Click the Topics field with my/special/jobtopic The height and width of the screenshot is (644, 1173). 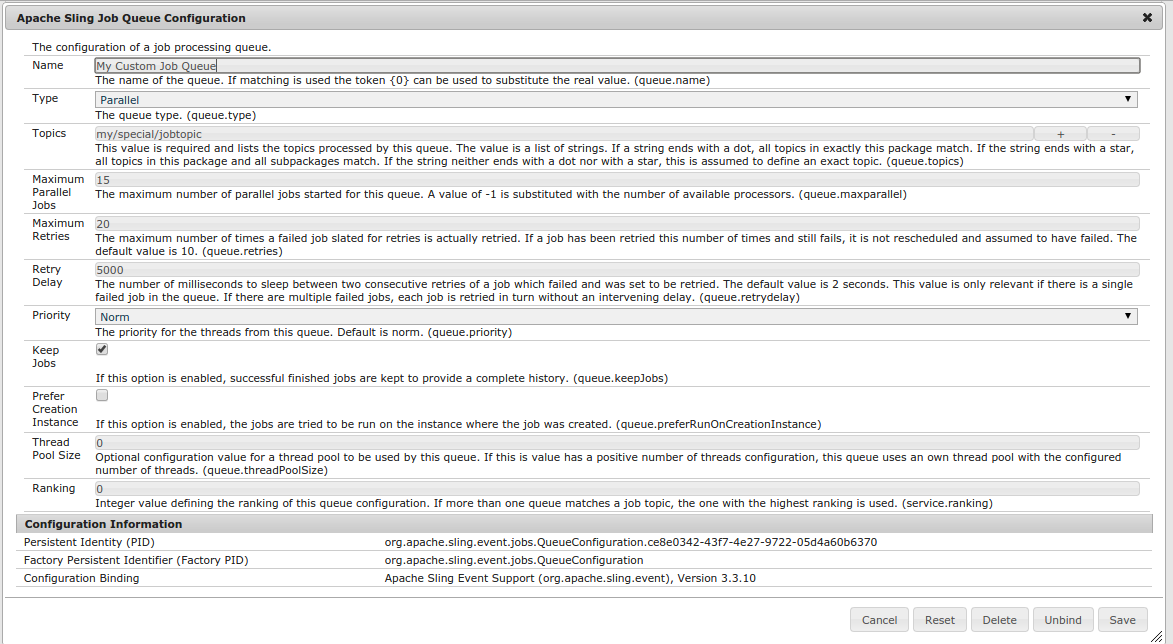(564, 134)
